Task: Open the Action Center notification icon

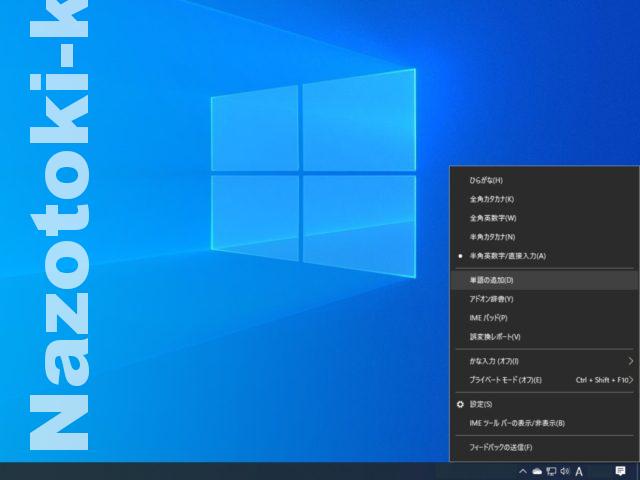Action: (x=620, y=471)
